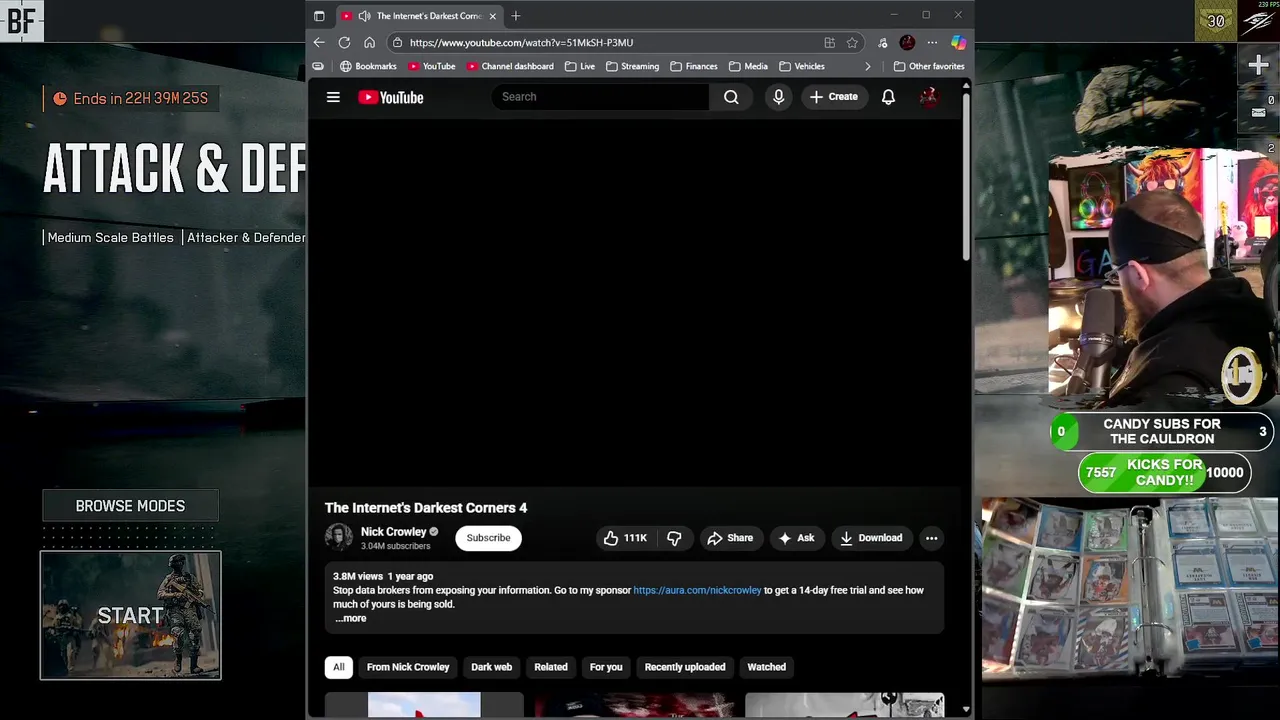Refresh the YouTube page

point(344,43)
